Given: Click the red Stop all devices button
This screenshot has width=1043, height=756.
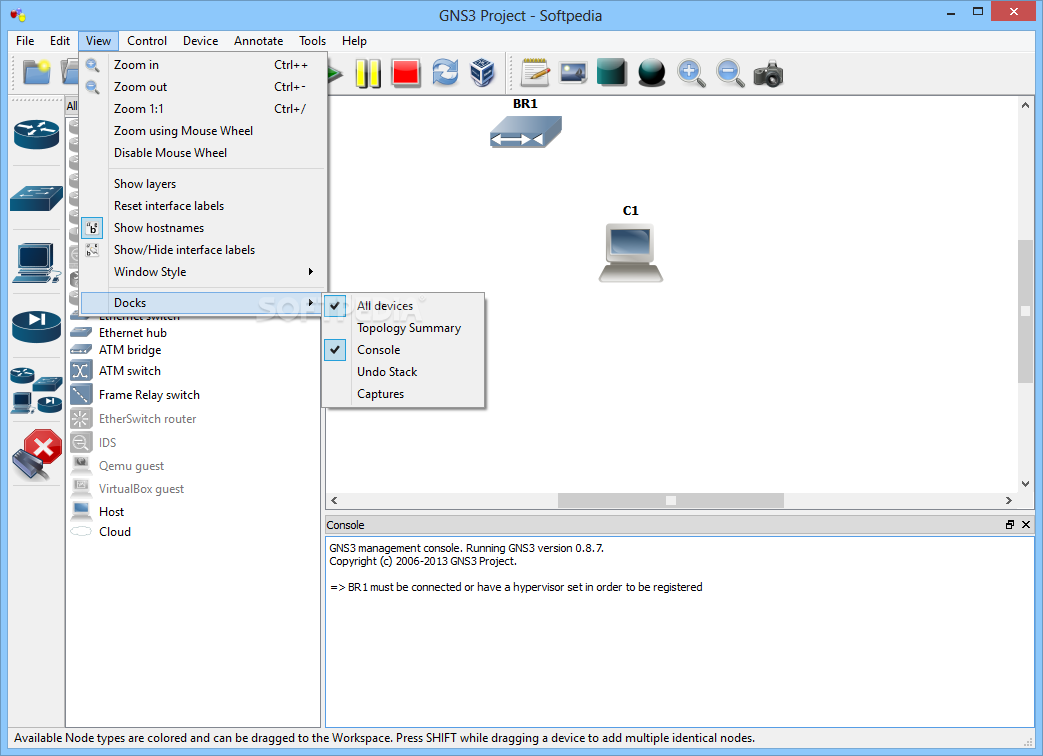Looking at the screenshot, I should point(406,72).
